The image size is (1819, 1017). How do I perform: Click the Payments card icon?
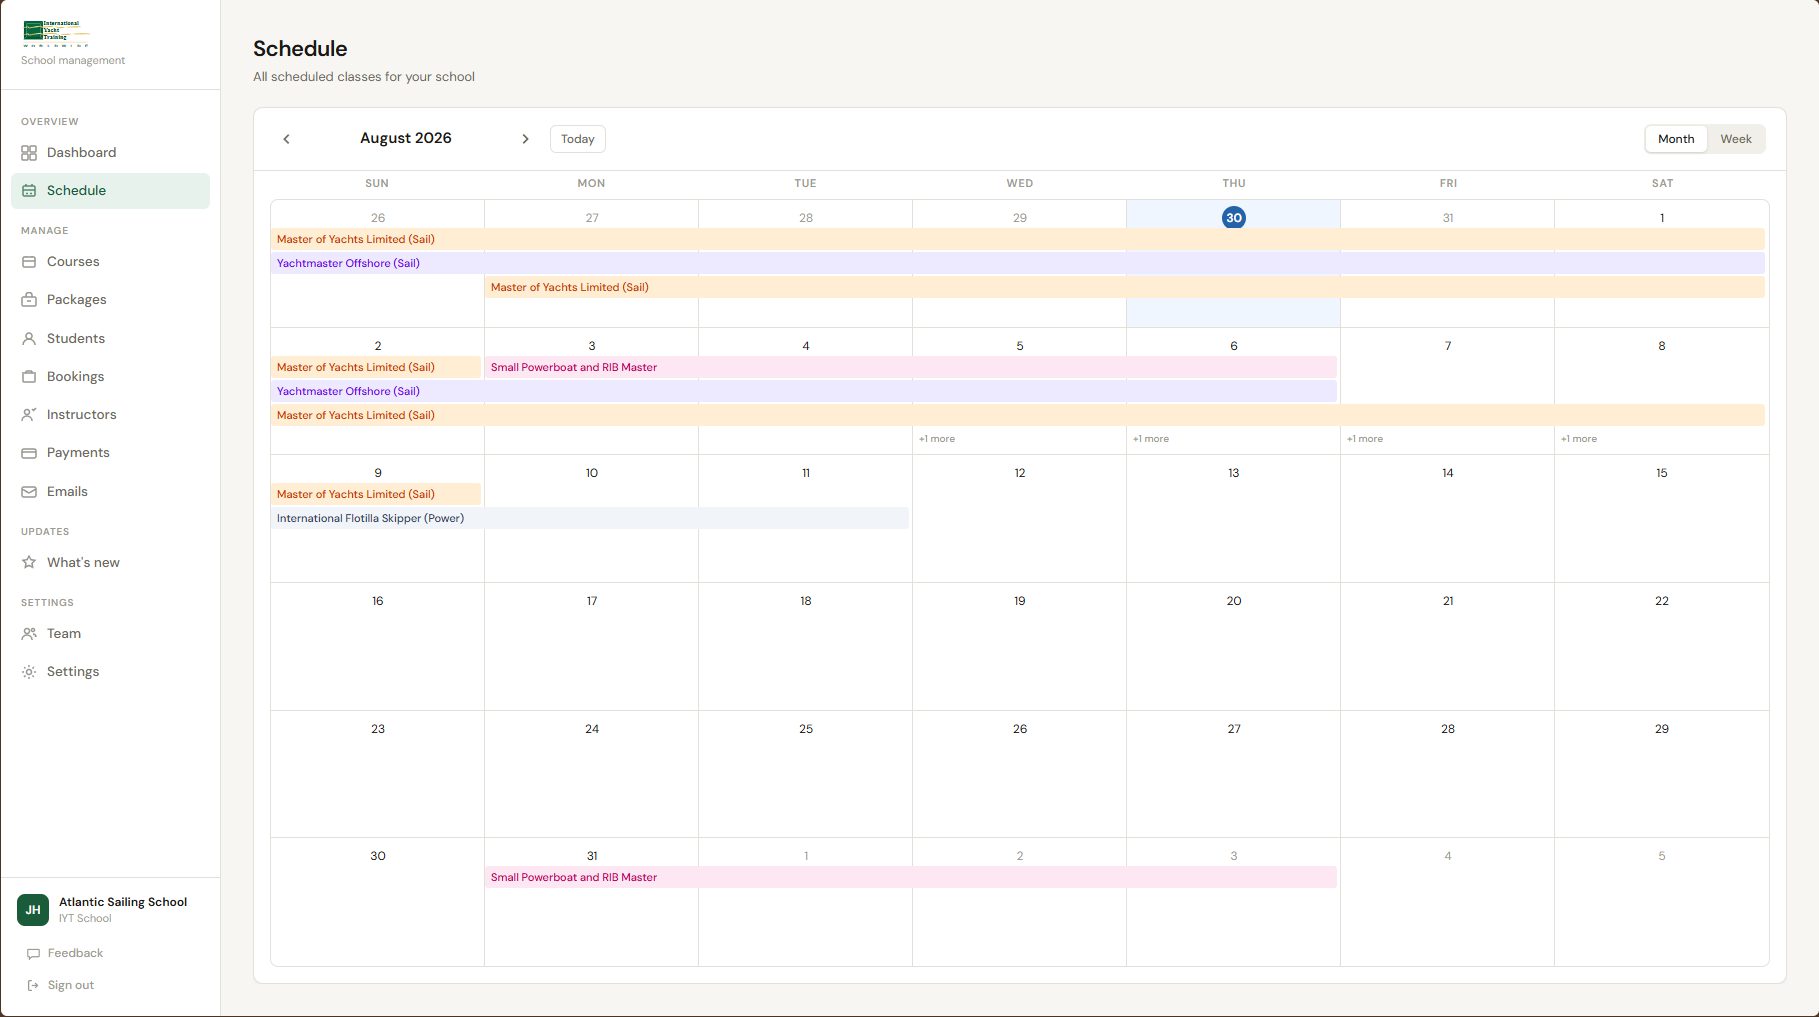coord(29,453)
